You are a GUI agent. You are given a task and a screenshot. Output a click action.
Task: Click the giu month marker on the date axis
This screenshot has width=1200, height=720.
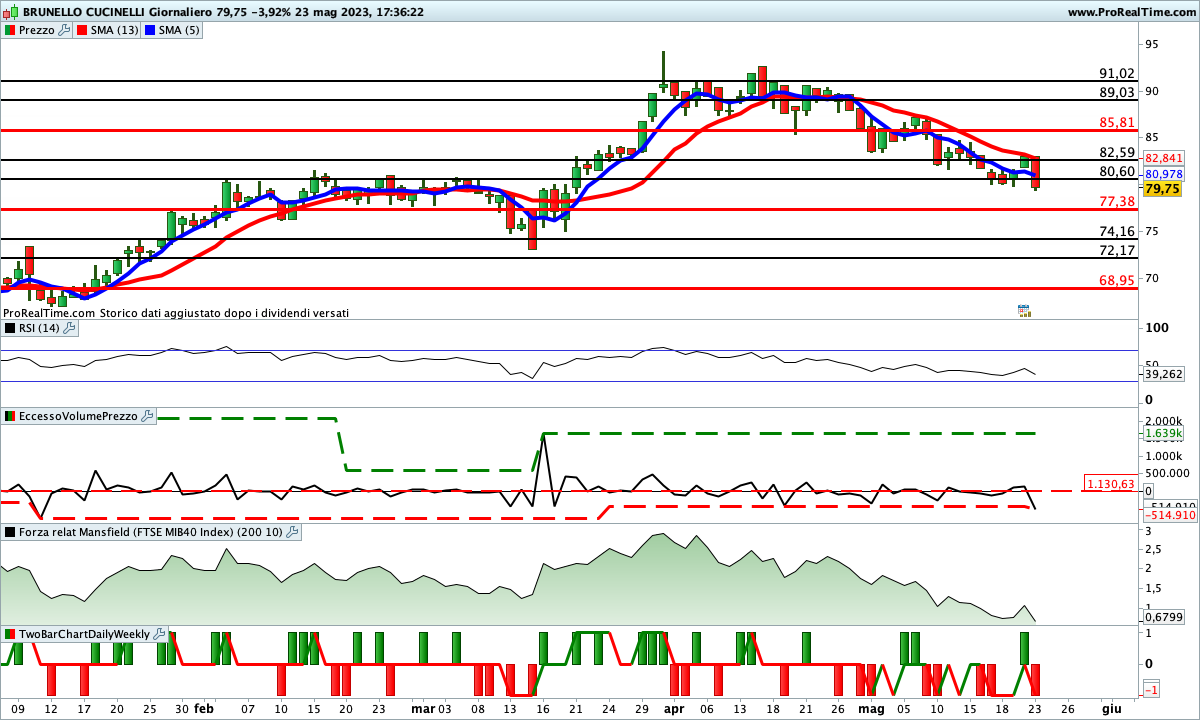[1111, 708]
